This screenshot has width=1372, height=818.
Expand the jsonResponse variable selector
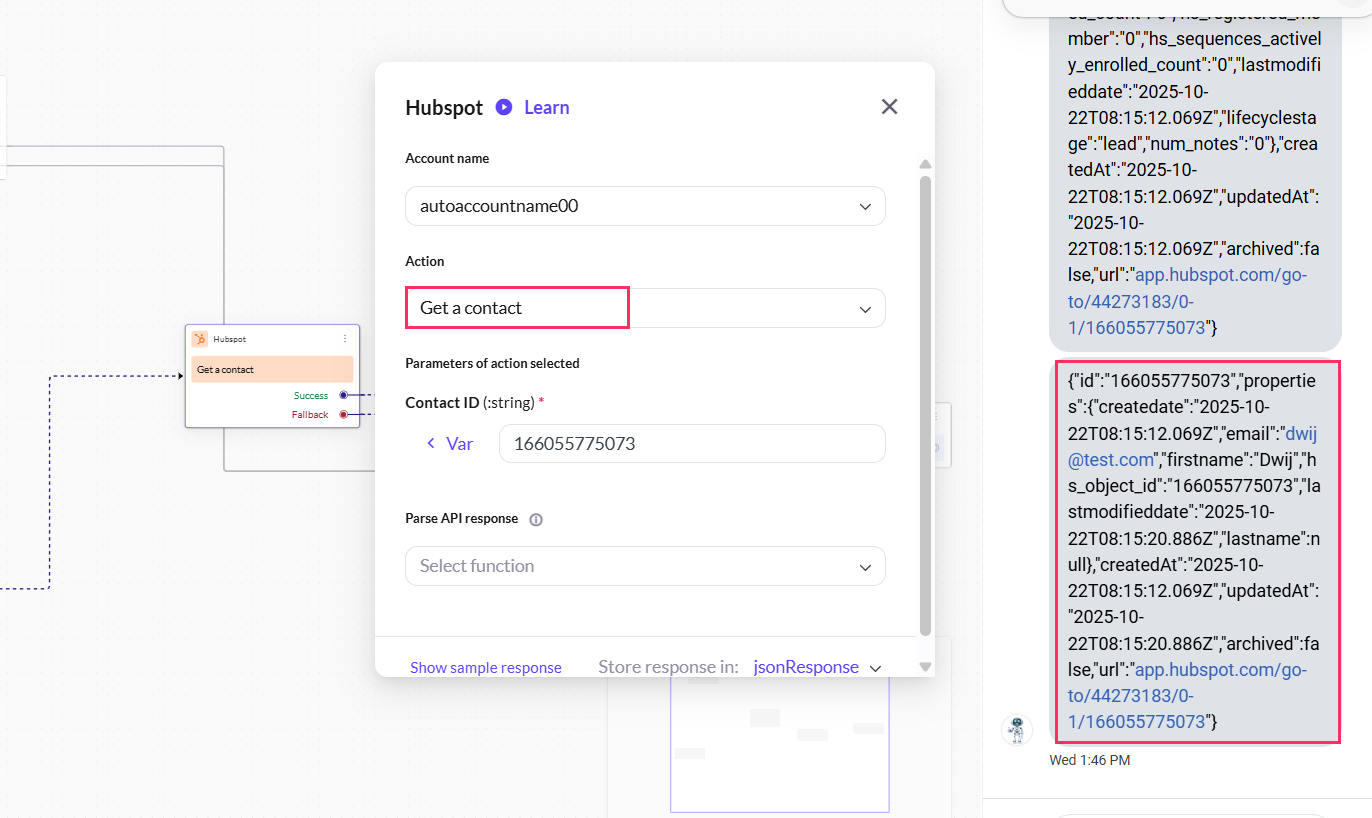click(x=876, y=668)
